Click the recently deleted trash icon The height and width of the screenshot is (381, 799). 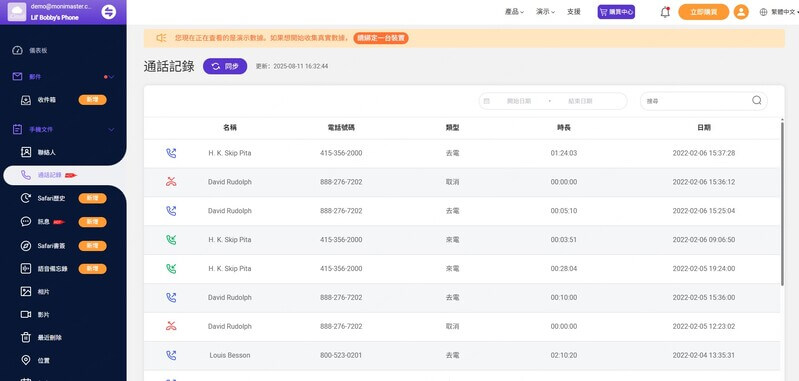(x=26, y=337)
